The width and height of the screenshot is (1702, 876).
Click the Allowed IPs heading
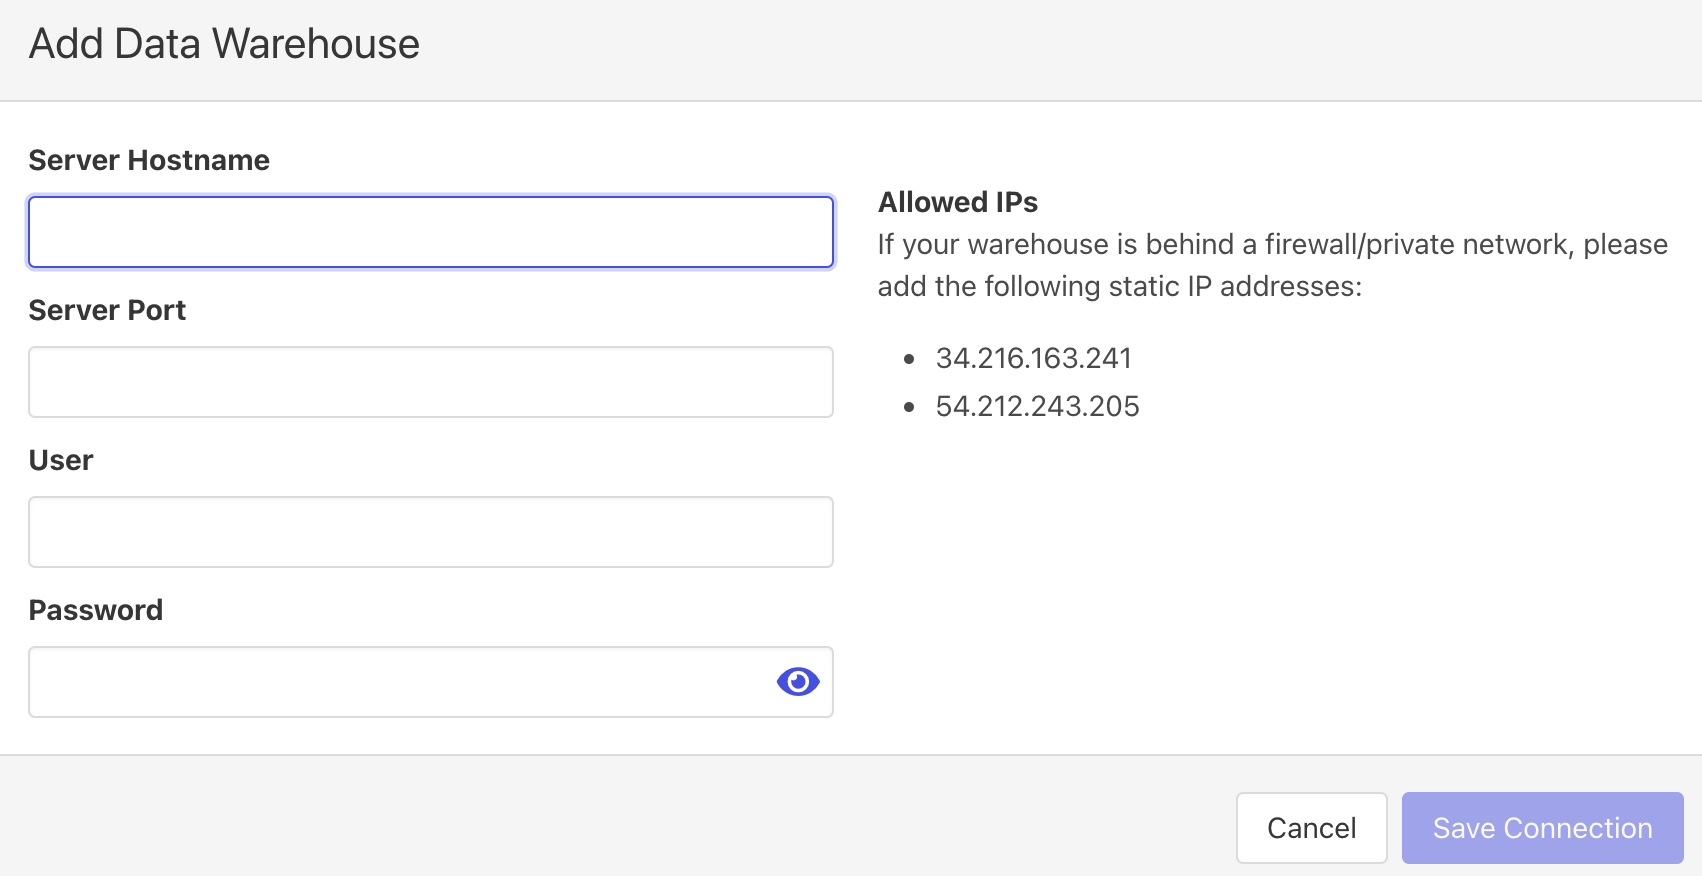coord(957,202)
